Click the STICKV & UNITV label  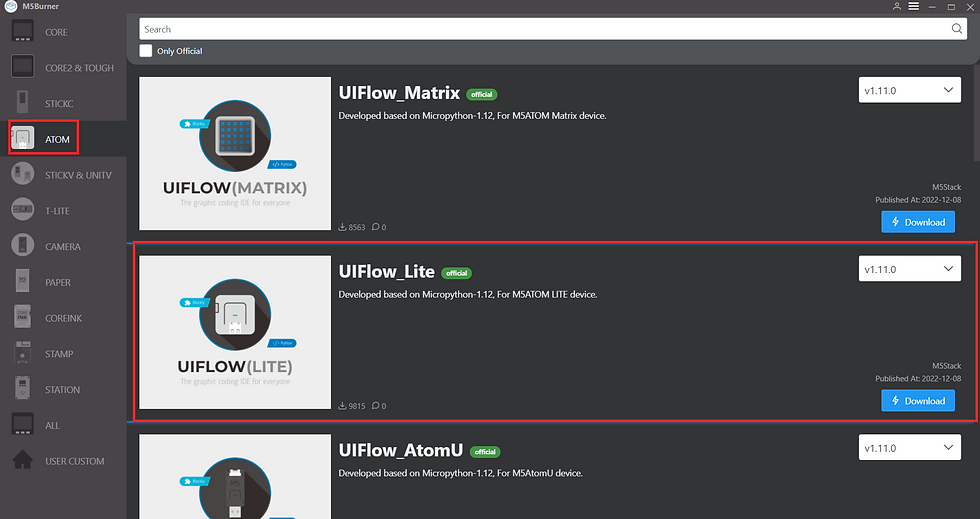(x=78, y=176)
